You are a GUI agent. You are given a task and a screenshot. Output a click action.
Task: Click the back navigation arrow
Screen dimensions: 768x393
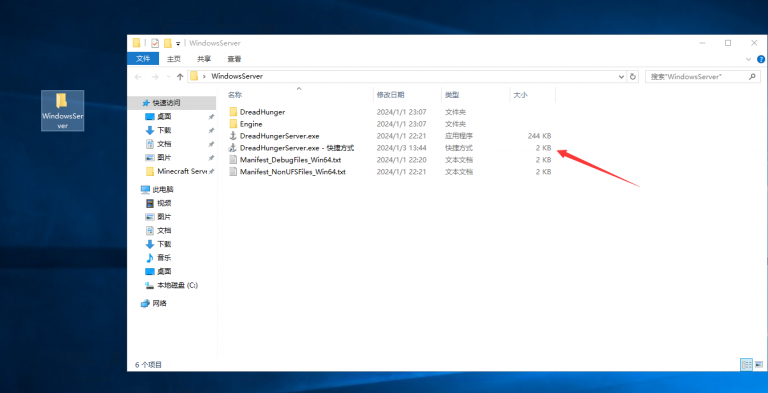tap(138, 76)
